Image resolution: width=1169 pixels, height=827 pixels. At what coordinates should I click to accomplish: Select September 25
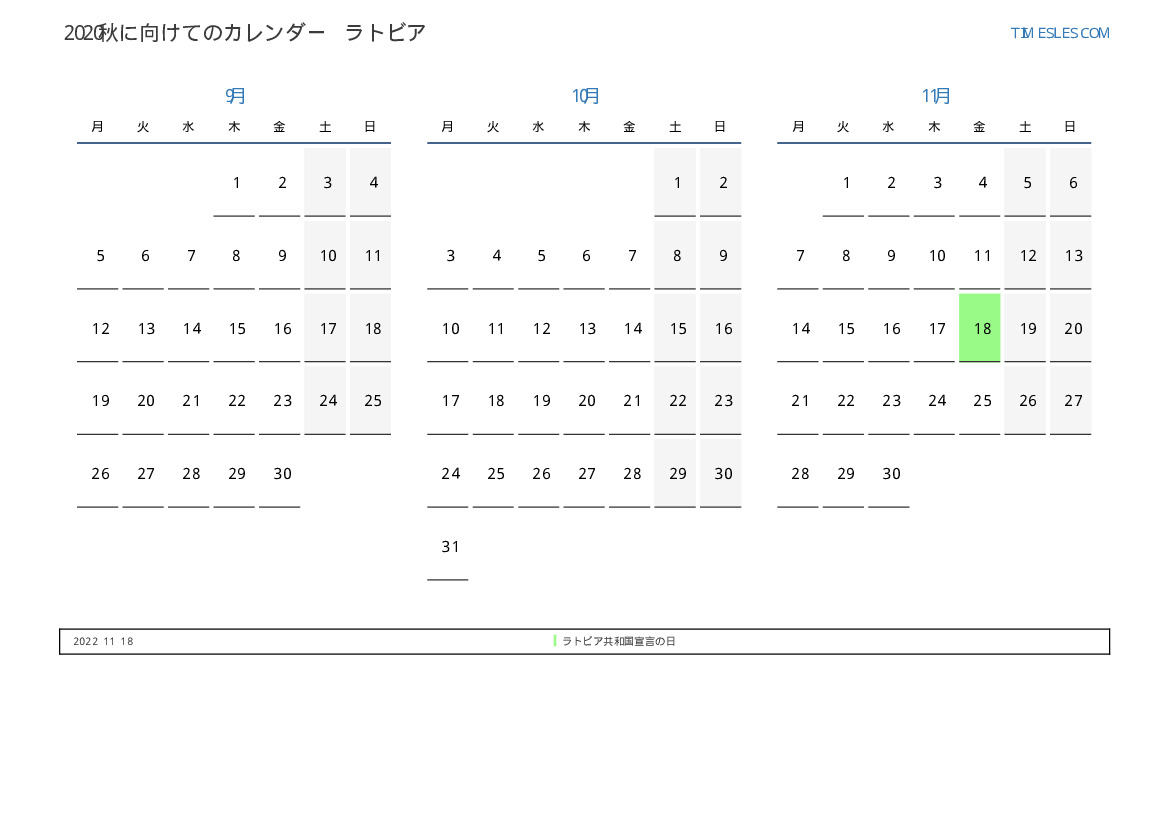tap(371, 400)
